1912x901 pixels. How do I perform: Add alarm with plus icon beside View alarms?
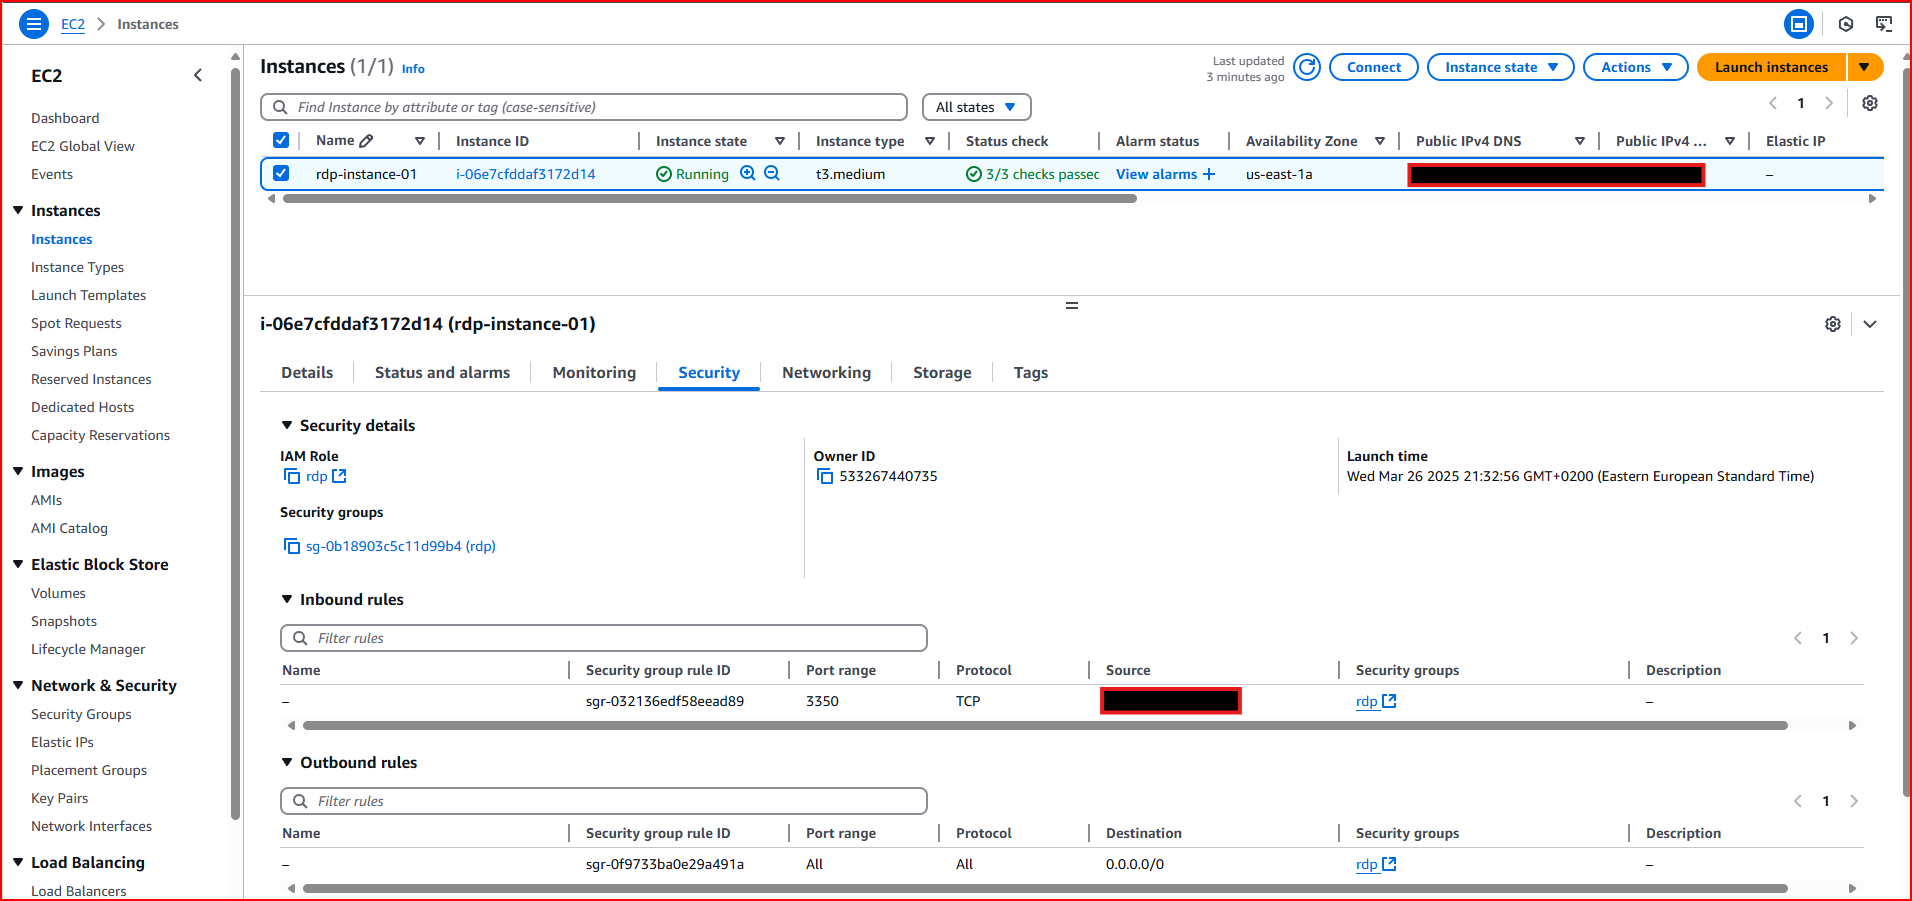(1209, 174)
